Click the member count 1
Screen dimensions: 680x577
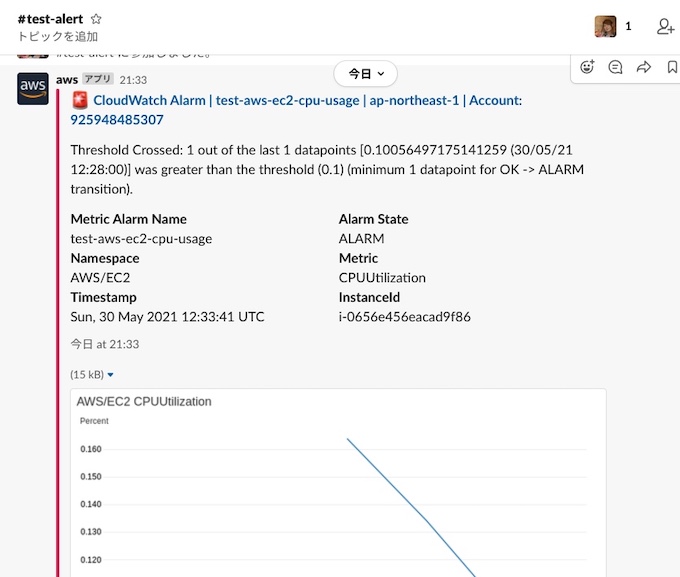(x=628, y=26)
